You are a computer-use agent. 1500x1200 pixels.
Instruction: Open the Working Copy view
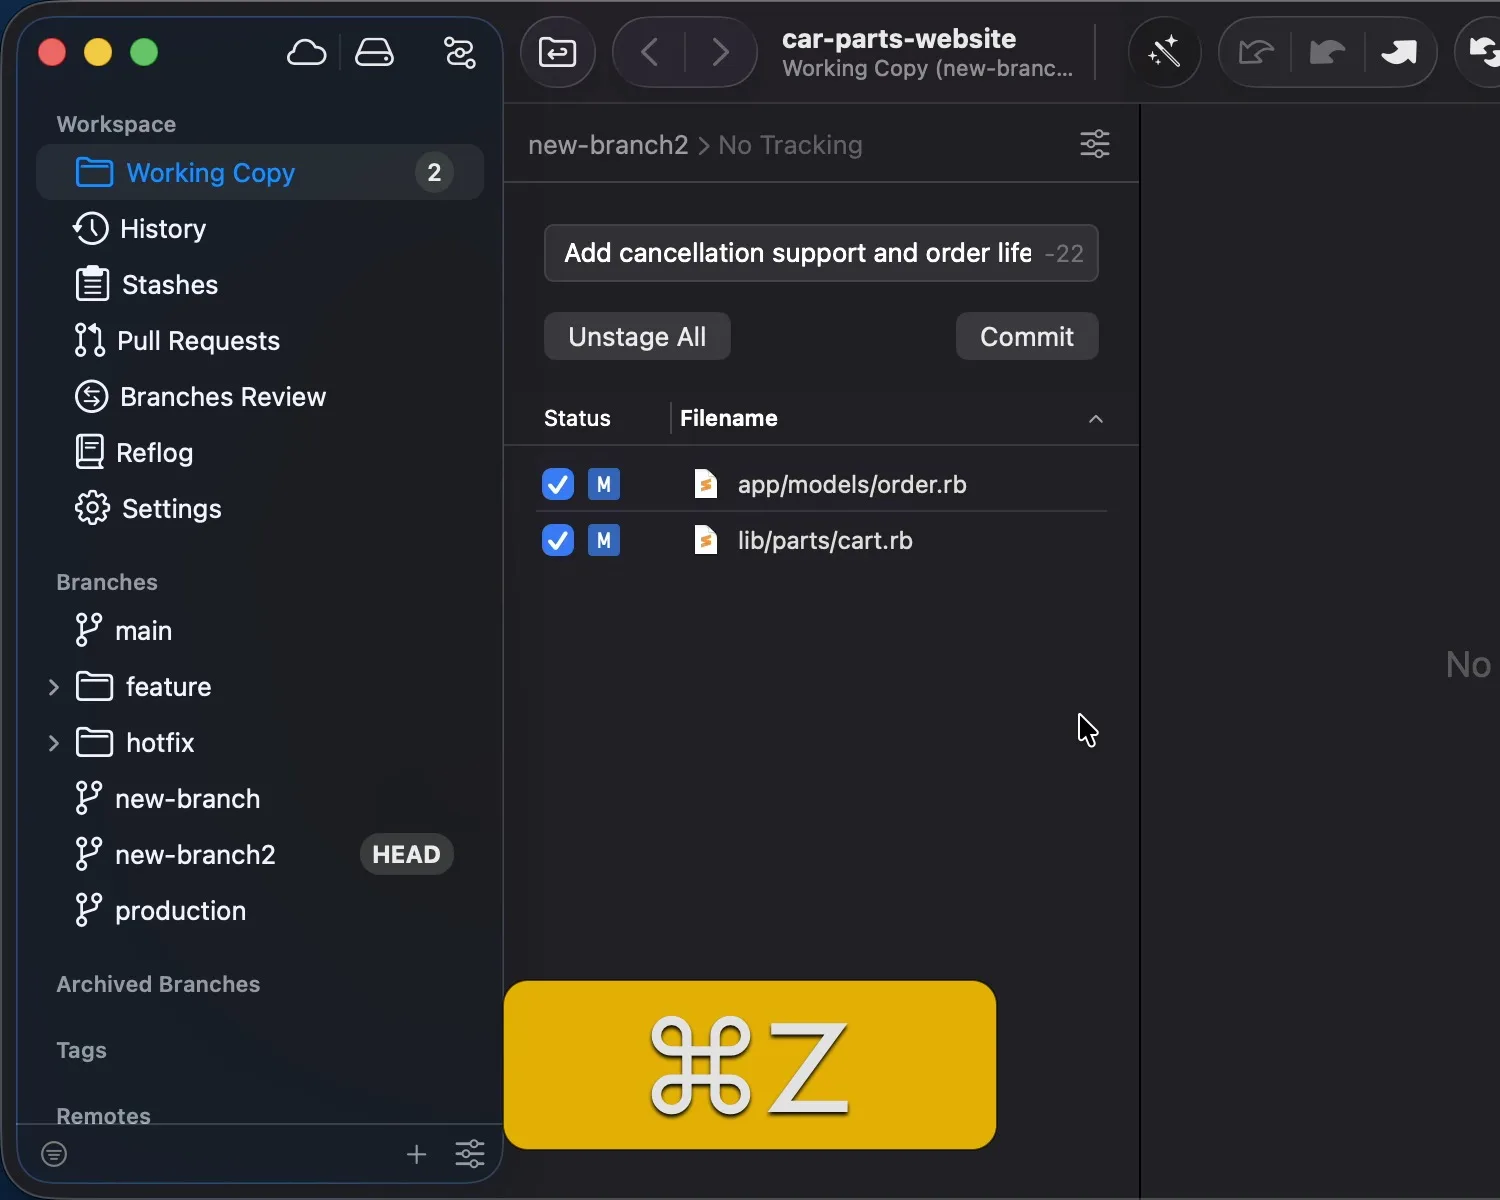260,173
